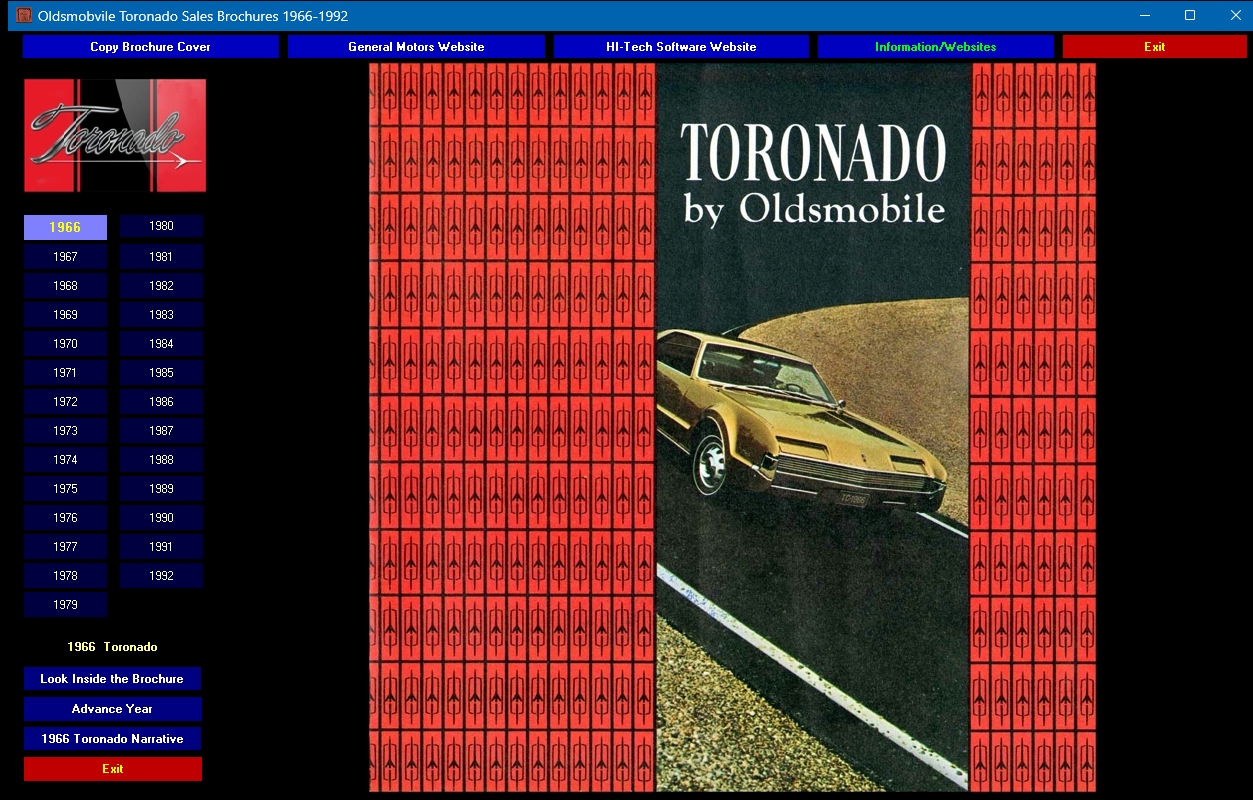Image resolution: width=1253 pixels, height=800 pixels.
Task: Open the 1966 Toronado Narrative
Action: [112, 739]
